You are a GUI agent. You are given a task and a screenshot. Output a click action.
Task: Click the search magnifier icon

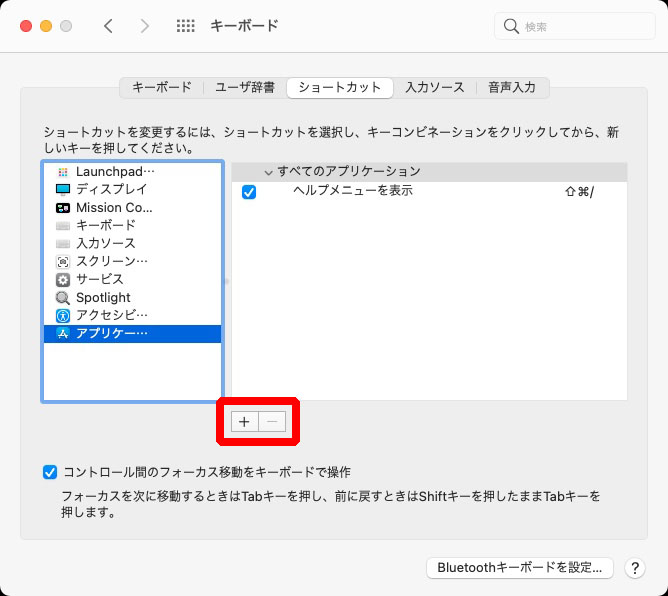pos(511,26)
